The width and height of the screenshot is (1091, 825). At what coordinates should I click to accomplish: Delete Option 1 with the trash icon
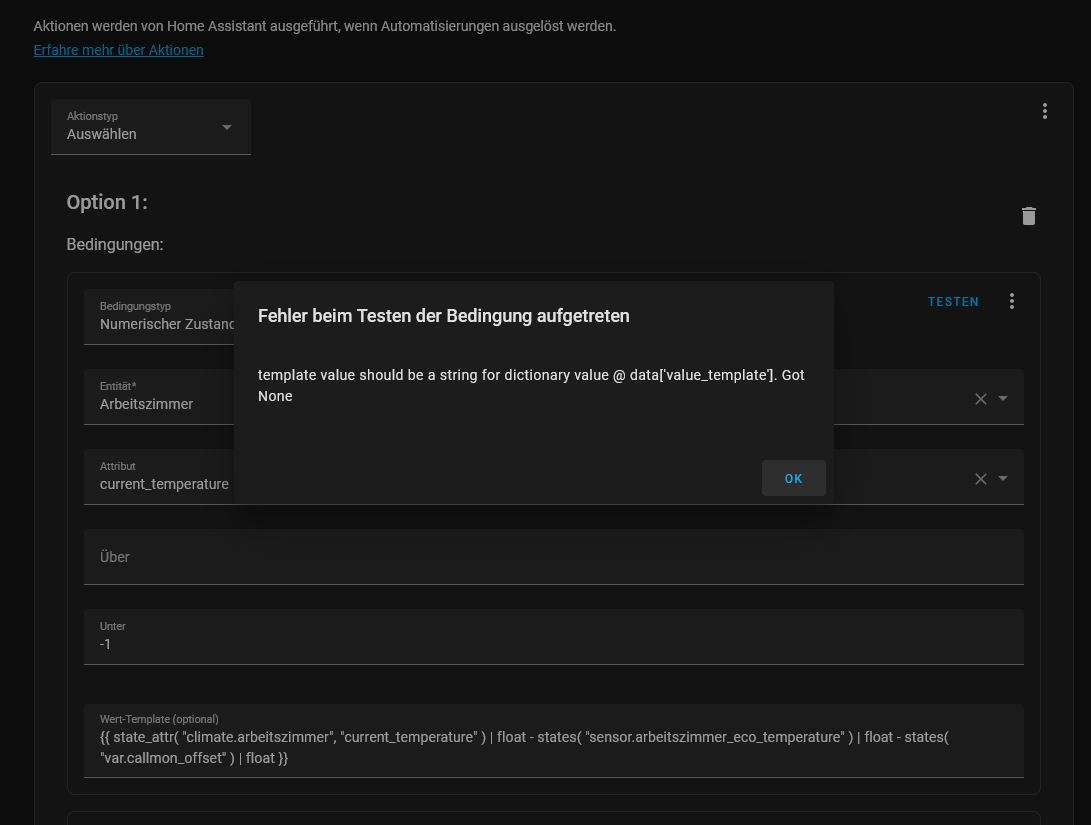pos(1028,216)
